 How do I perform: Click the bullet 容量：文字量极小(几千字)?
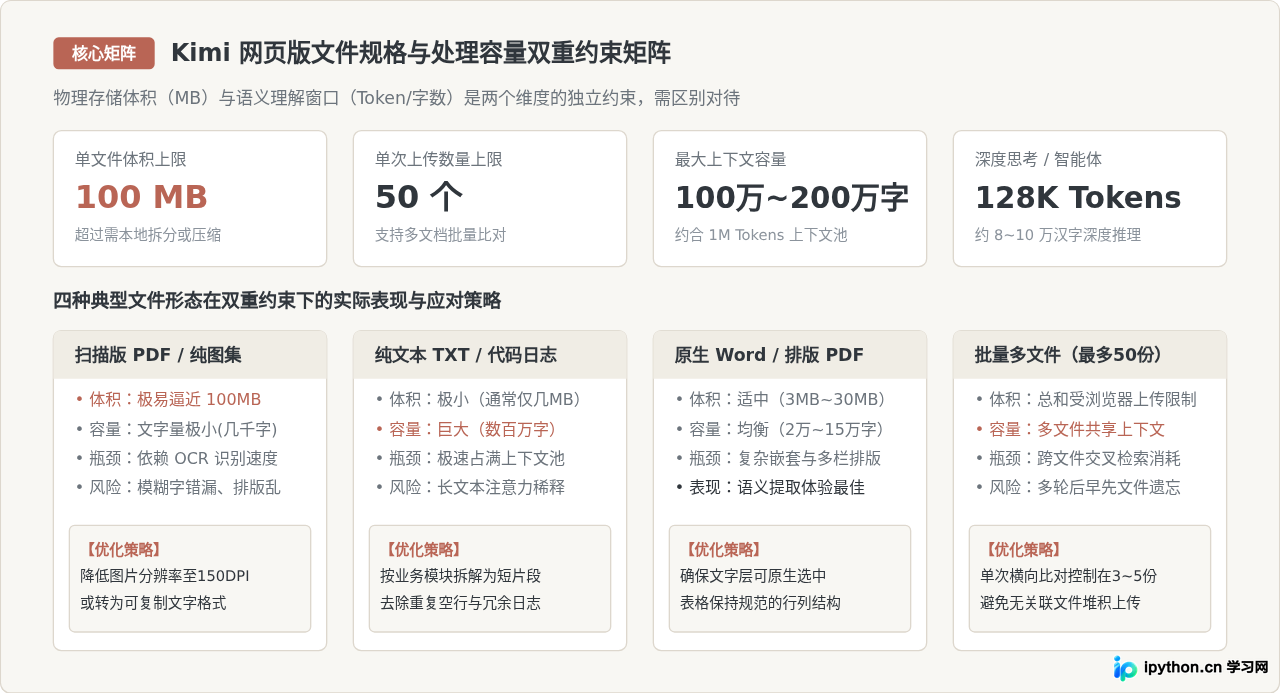click(x=176, y=429)
